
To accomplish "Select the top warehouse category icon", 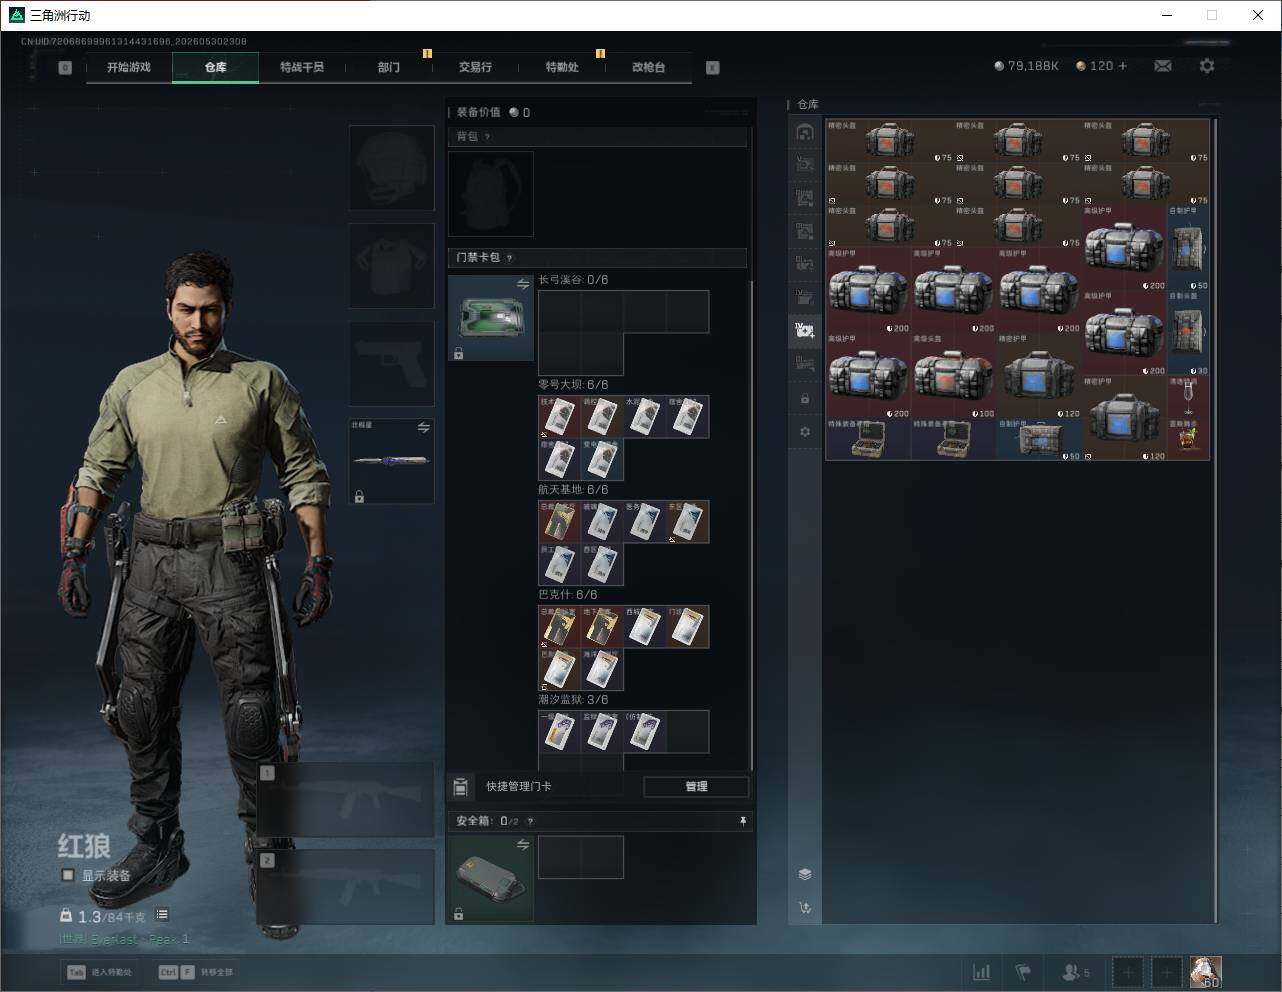I will point(805,132).
